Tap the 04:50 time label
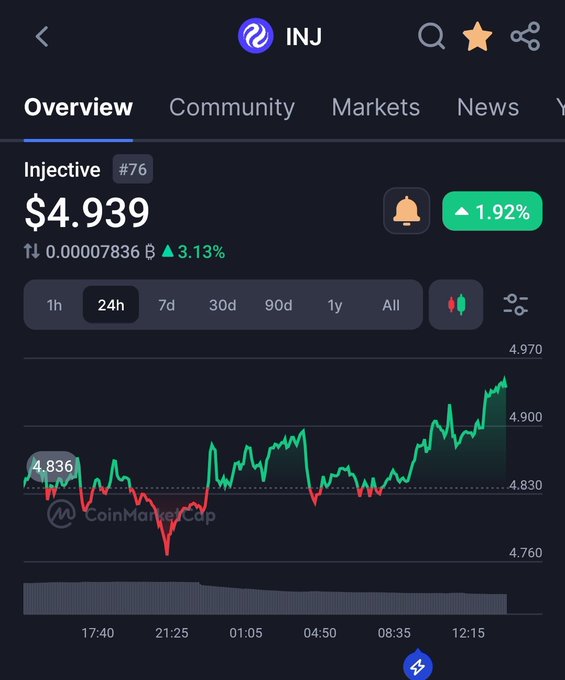The image size is (565, 680). (x=320, y=633)
